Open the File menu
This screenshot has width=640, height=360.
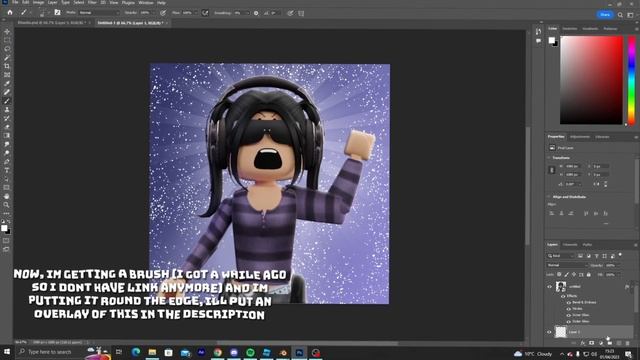pos(15,2)
